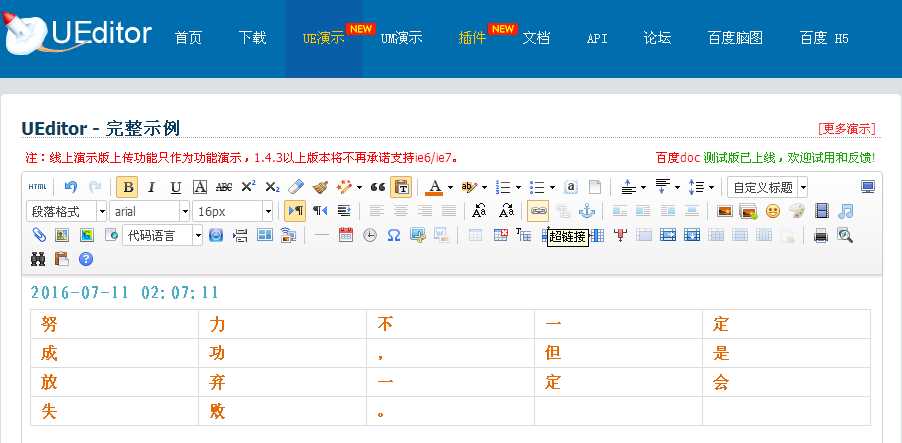Delete the table
902x443 pixels.
500,235
